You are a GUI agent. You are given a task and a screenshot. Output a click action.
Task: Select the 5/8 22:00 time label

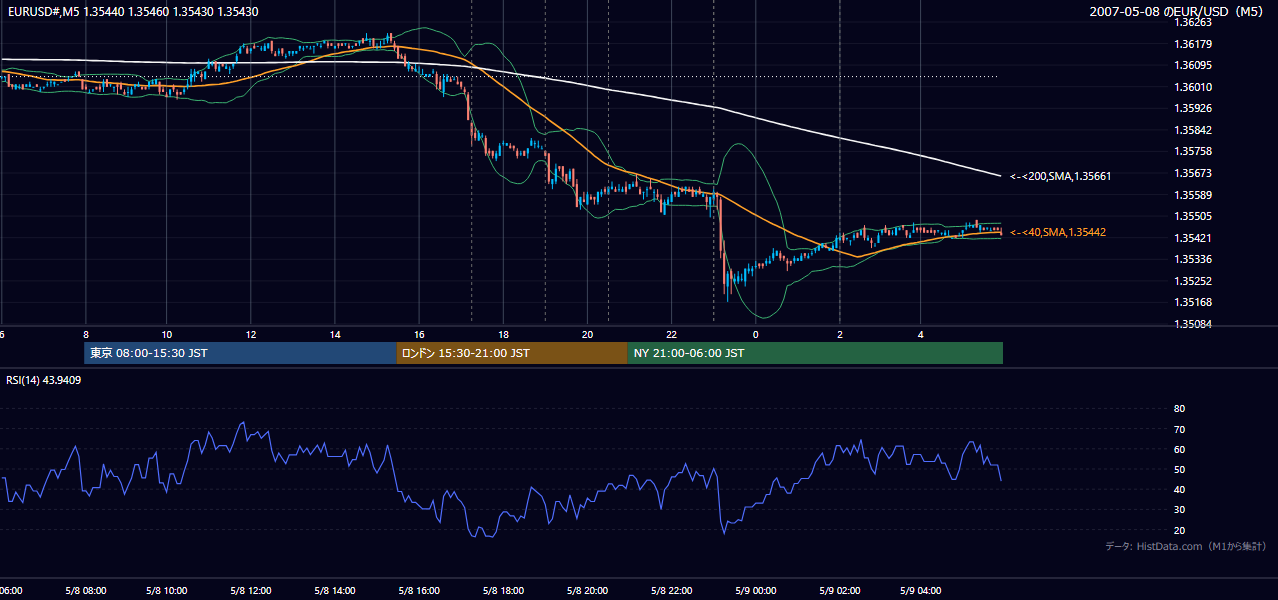tap(671, 591)
